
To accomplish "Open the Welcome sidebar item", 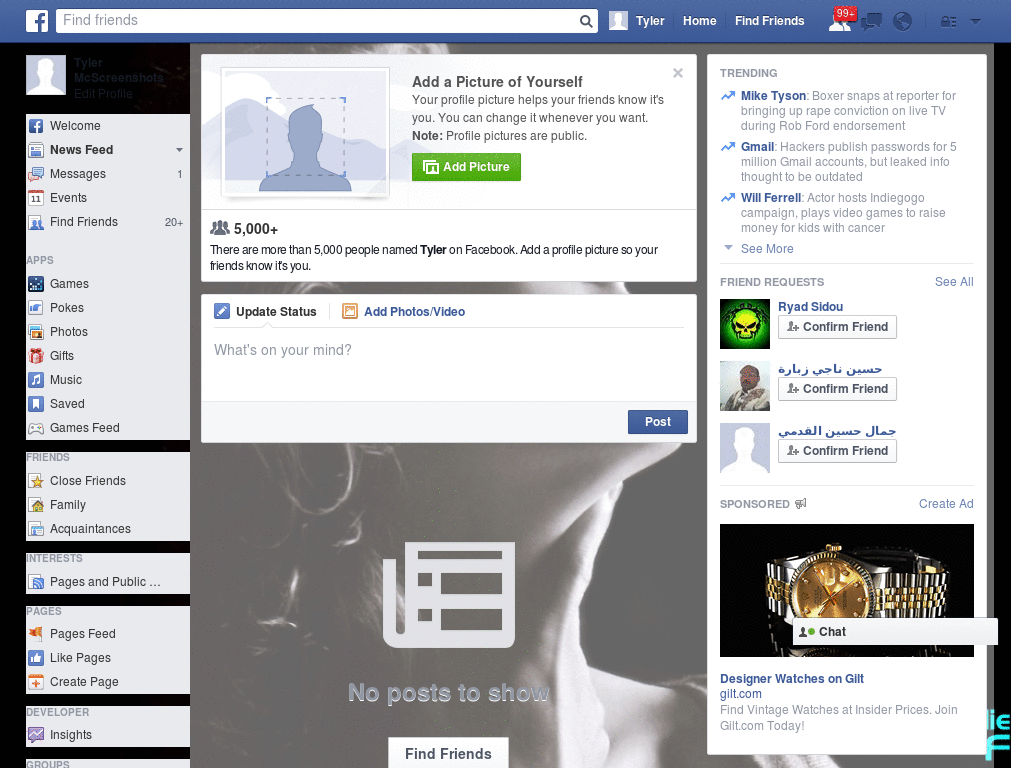I will [108, 126].
